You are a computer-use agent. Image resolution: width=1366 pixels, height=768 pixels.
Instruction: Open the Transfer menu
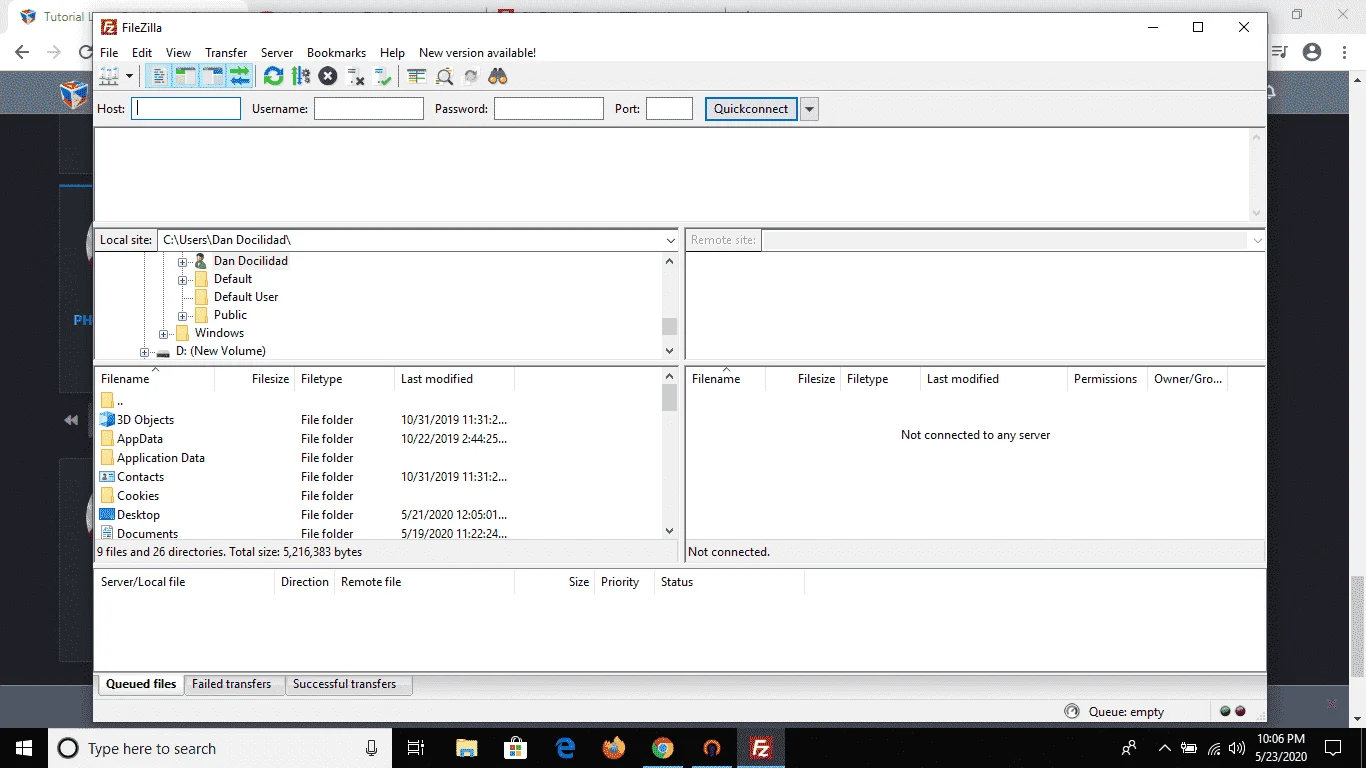pyautogui.click(x=226, y=53)
